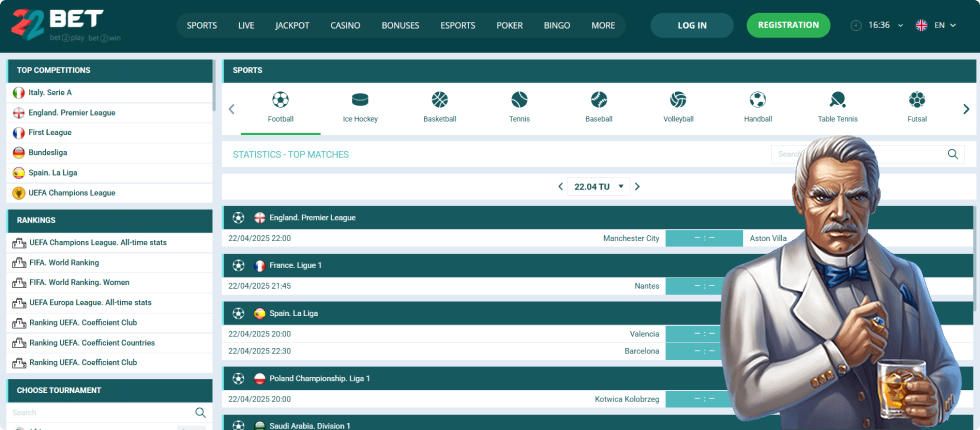Image resolution: width=980 pixels, height=430 pixels.
Task: Select the Handball sport icon
Action: tap(758, 100)
